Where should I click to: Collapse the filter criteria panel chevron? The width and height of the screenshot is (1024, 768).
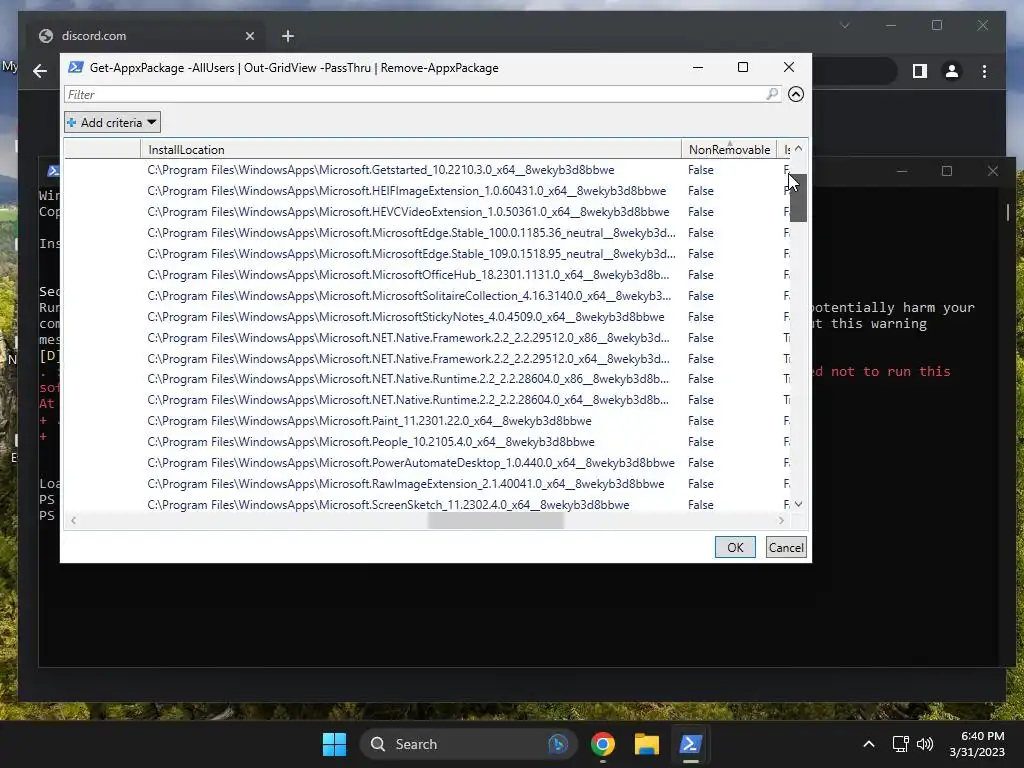795,94
